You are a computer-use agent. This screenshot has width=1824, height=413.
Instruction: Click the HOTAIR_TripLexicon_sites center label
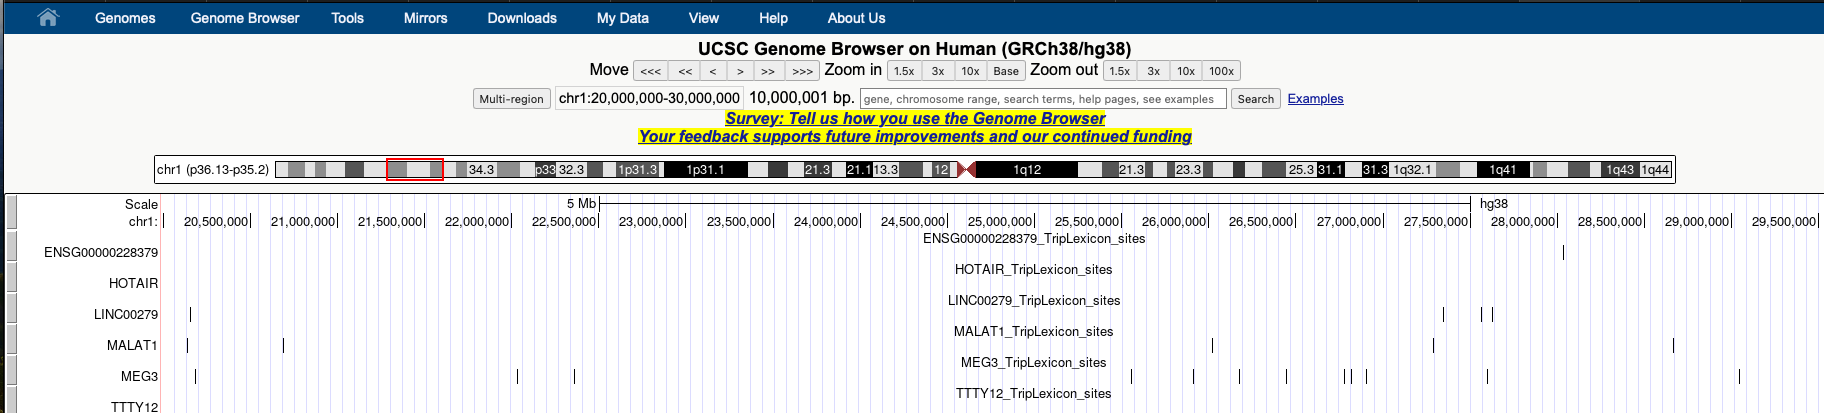tap(1033, 269)
